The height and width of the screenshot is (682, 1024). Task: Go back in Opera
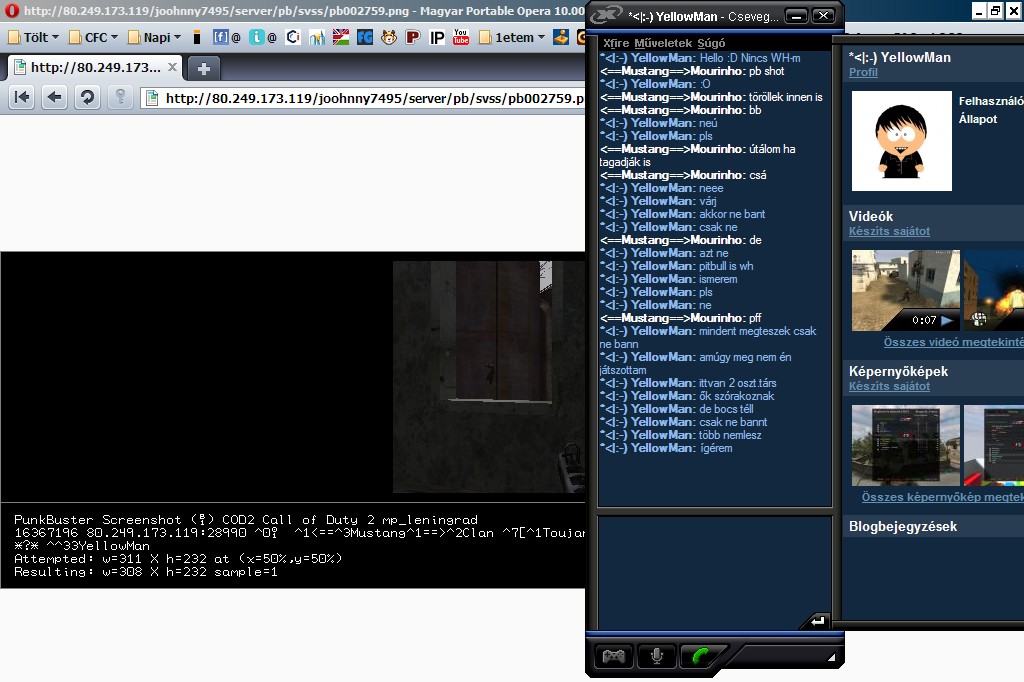(x=54, y=97)
